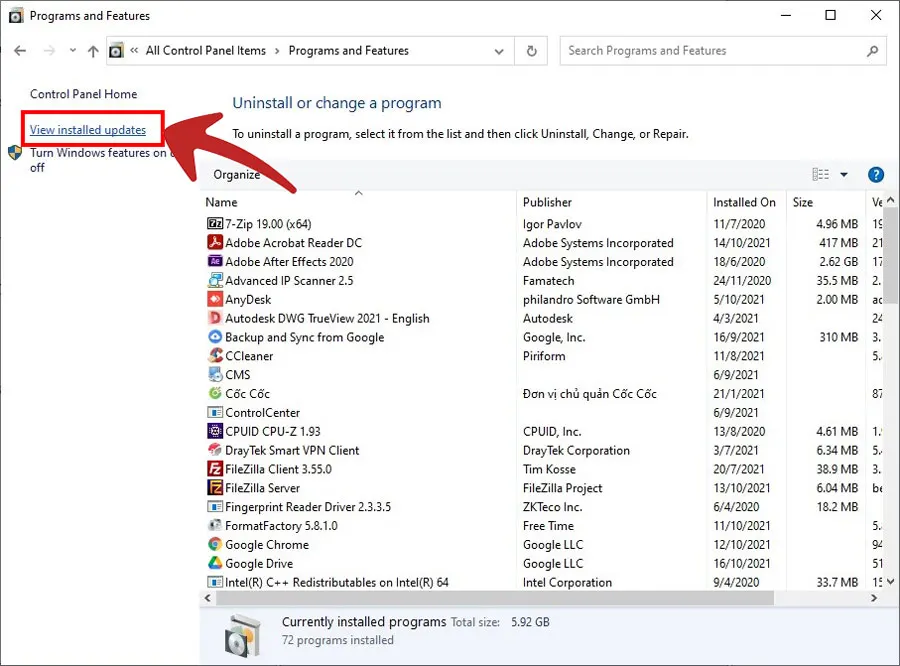Click the publisher Igor Pavlov cell

coord(552,224)
